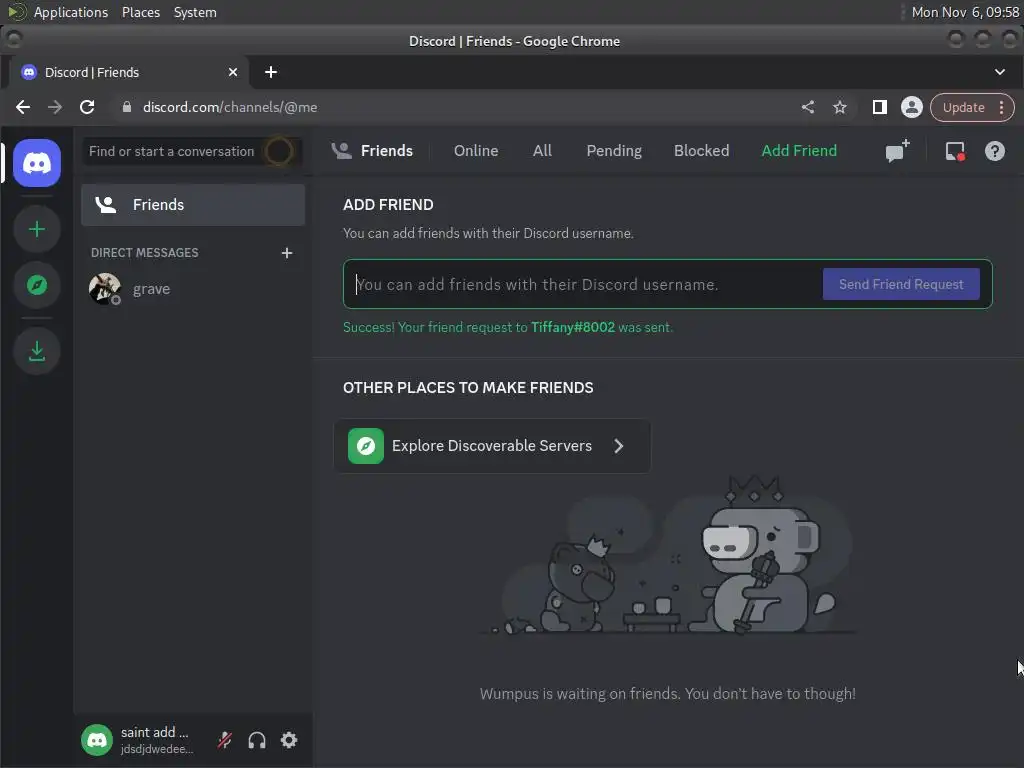Image resolution: width=1024 pixels, height=768 pixels.
Task: Click Tiffany#8002 in success message
Action: [573, 327]
